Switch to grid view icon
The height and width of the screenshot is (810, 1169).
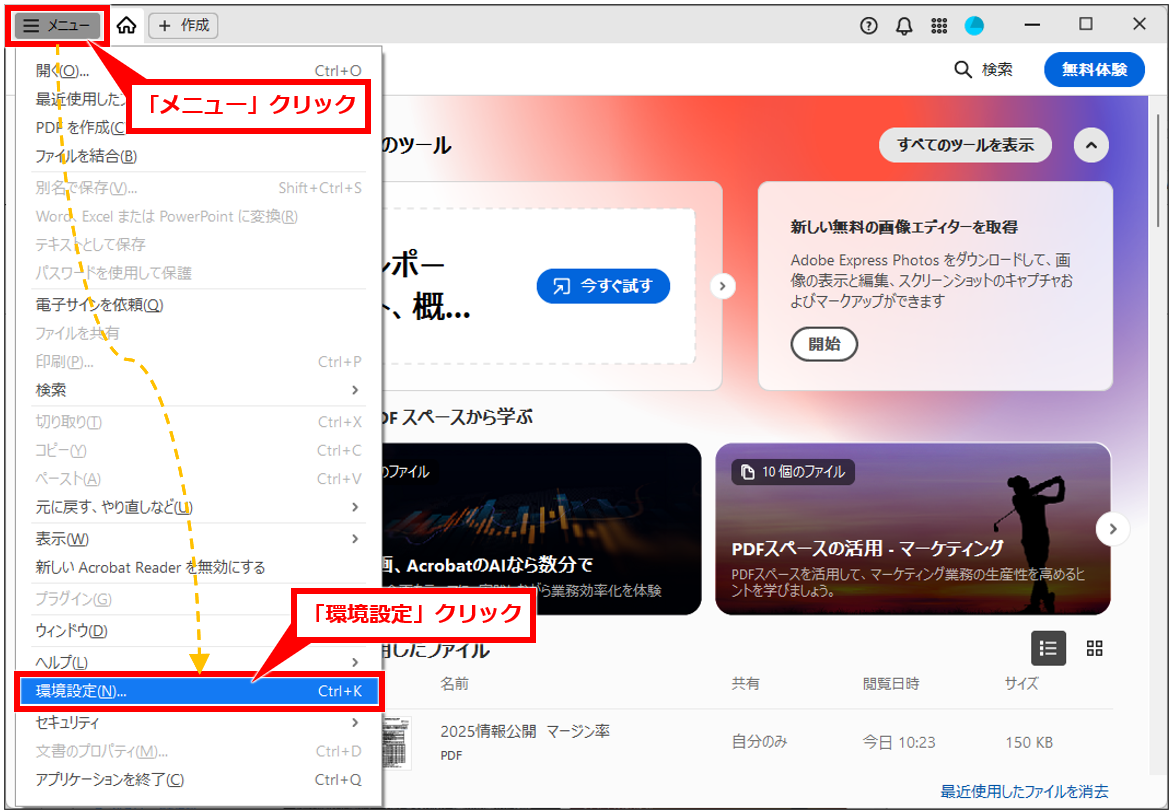click(1094, 648)
